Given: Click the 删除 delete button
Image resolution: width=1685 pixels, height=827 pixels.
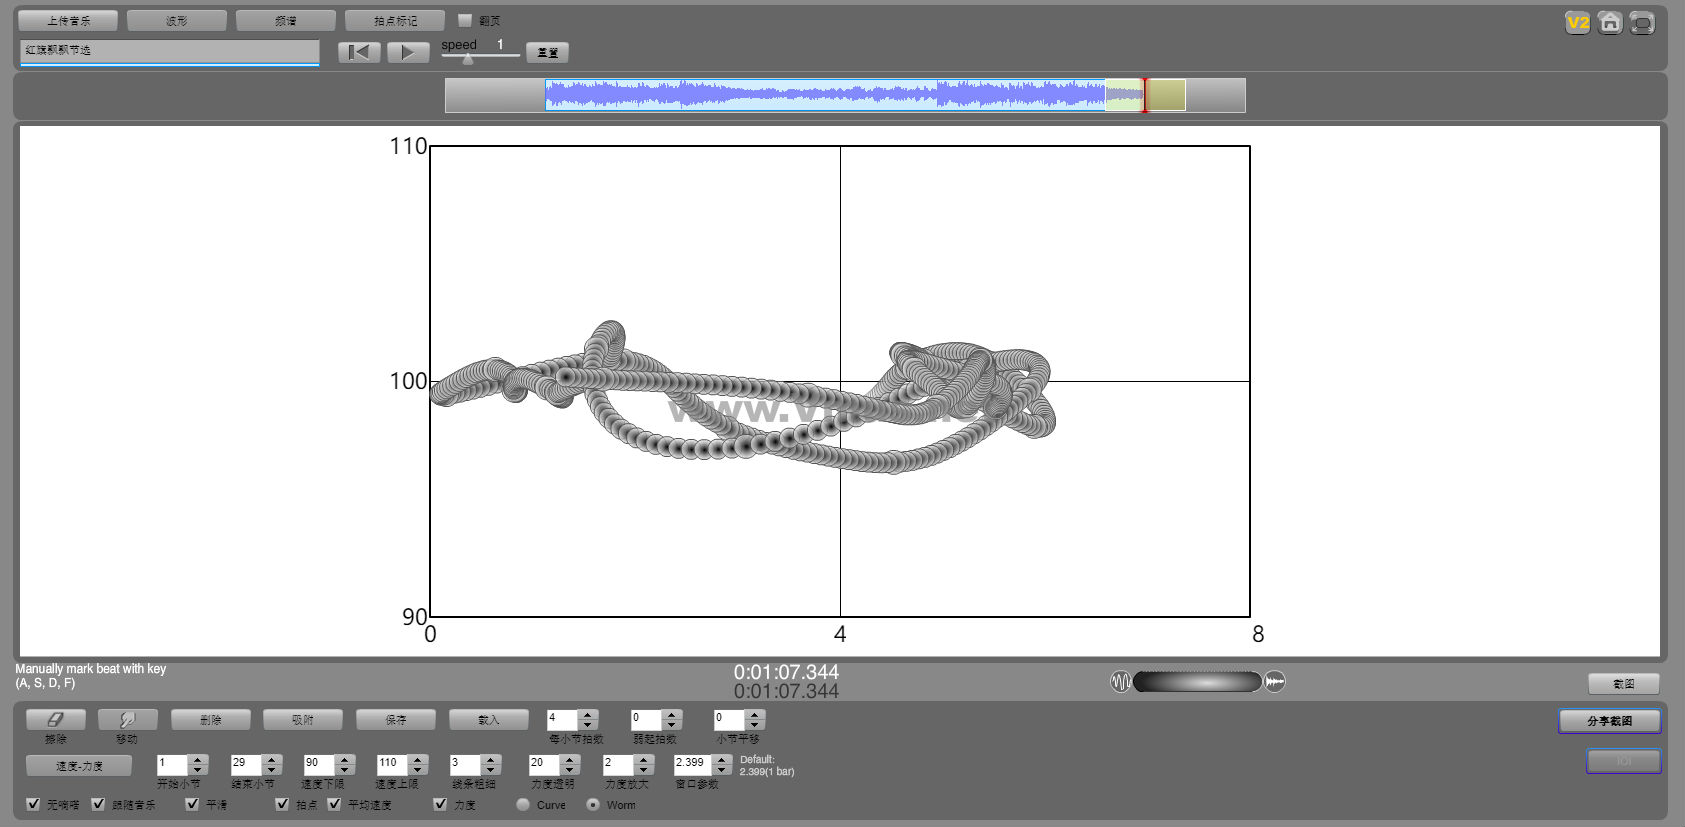Looking at the screenshot, I should click(210, 719).
